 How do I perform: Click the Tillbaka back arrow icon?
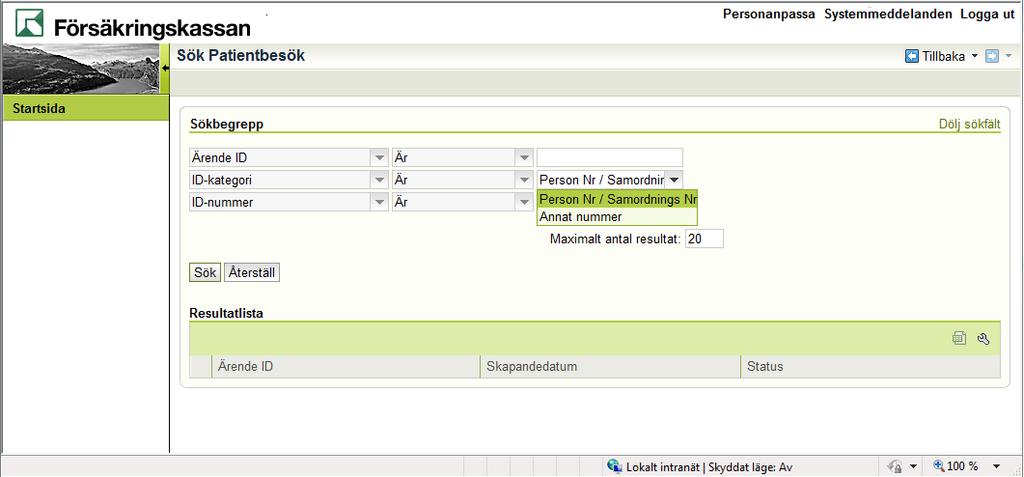(912, 56)
